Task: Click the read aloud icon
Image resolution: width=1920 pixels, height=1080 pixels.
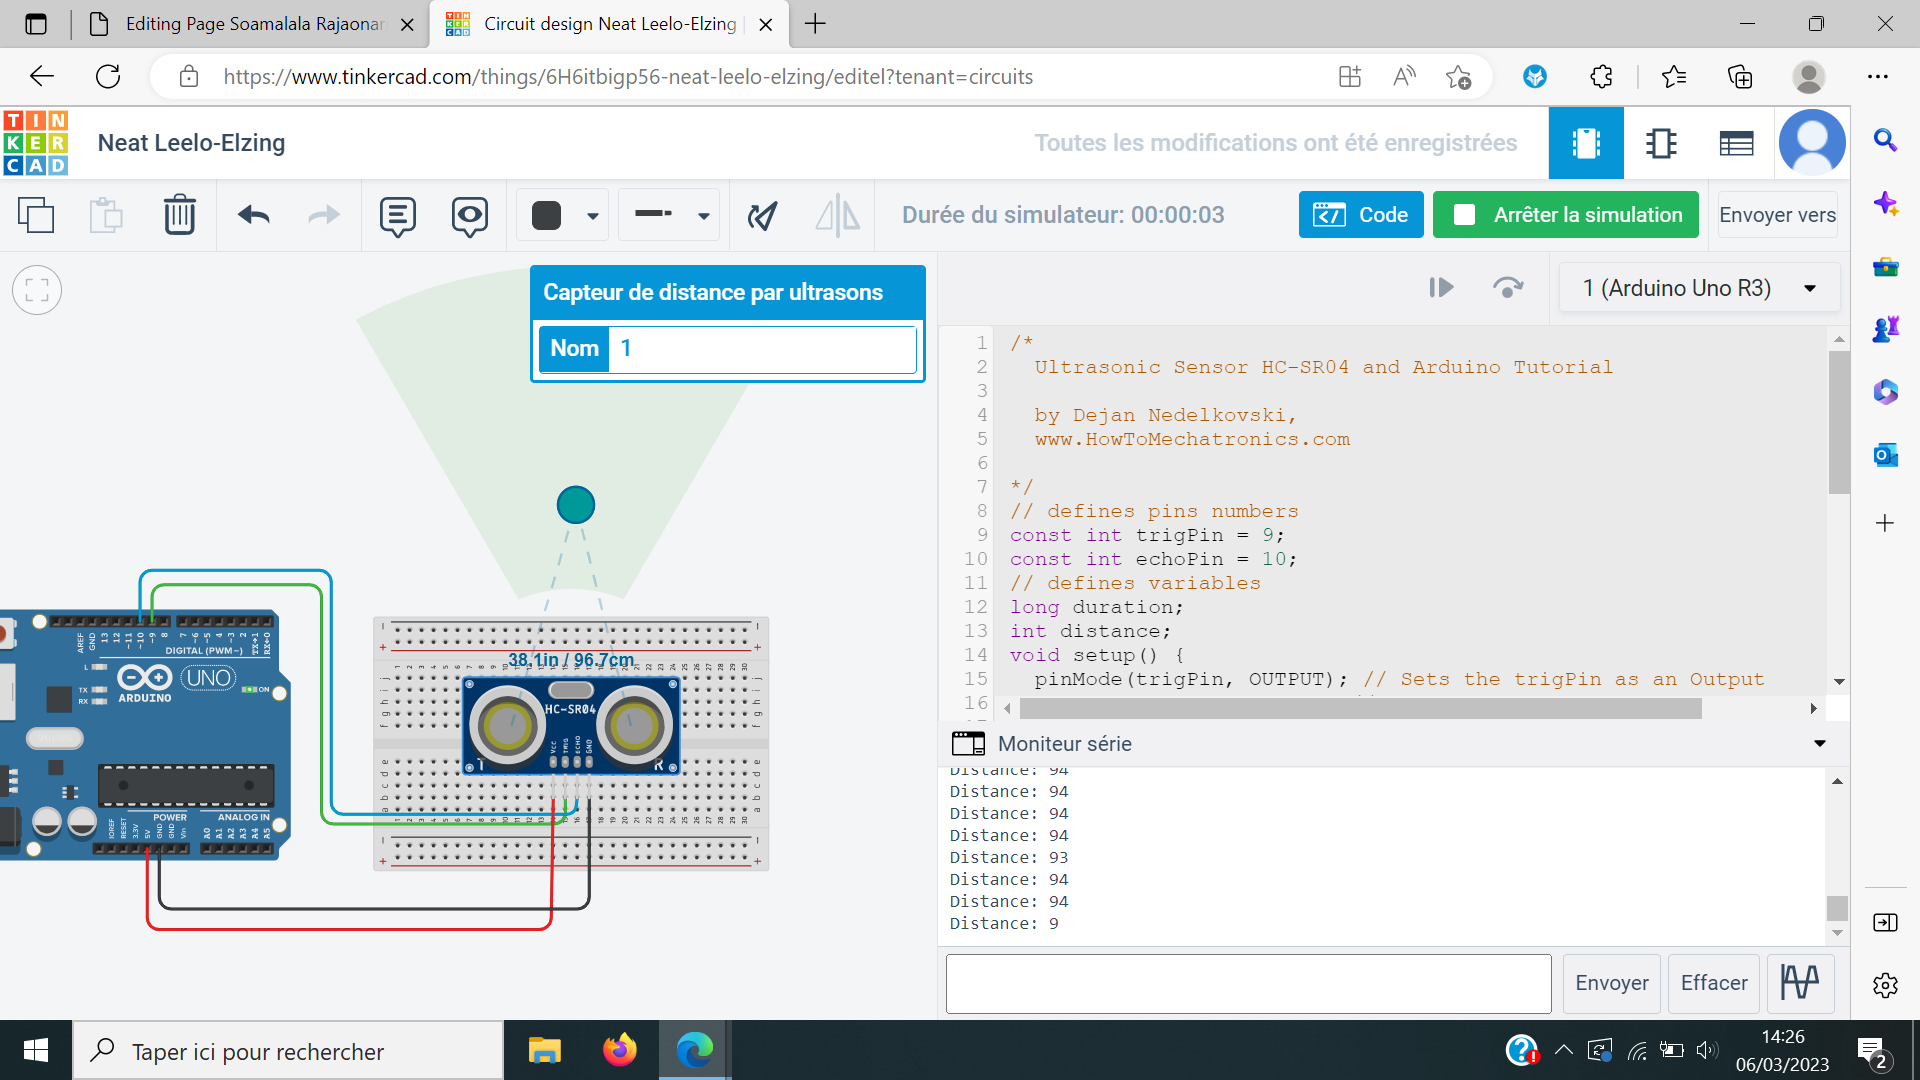Action: pyautogui.click(x=1404, y=77)
